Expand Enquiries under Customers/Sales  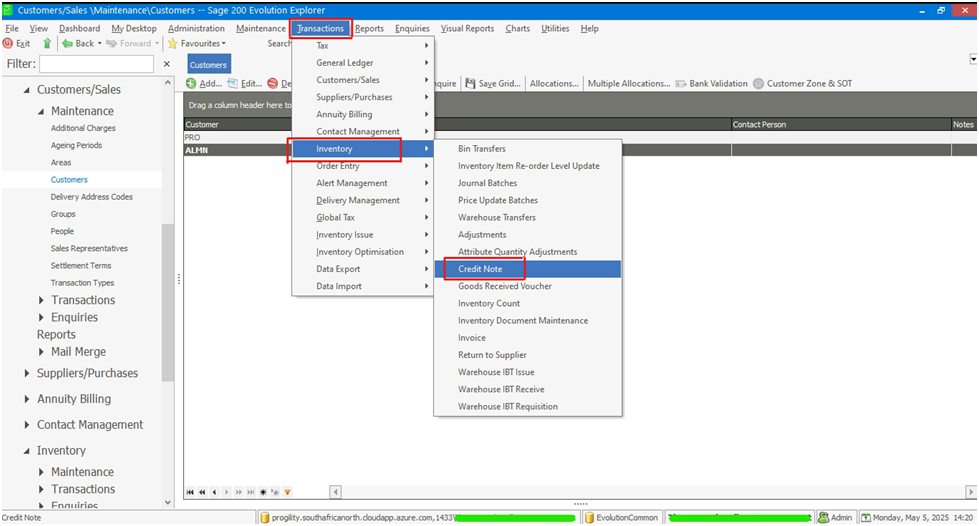pos(41,317)
